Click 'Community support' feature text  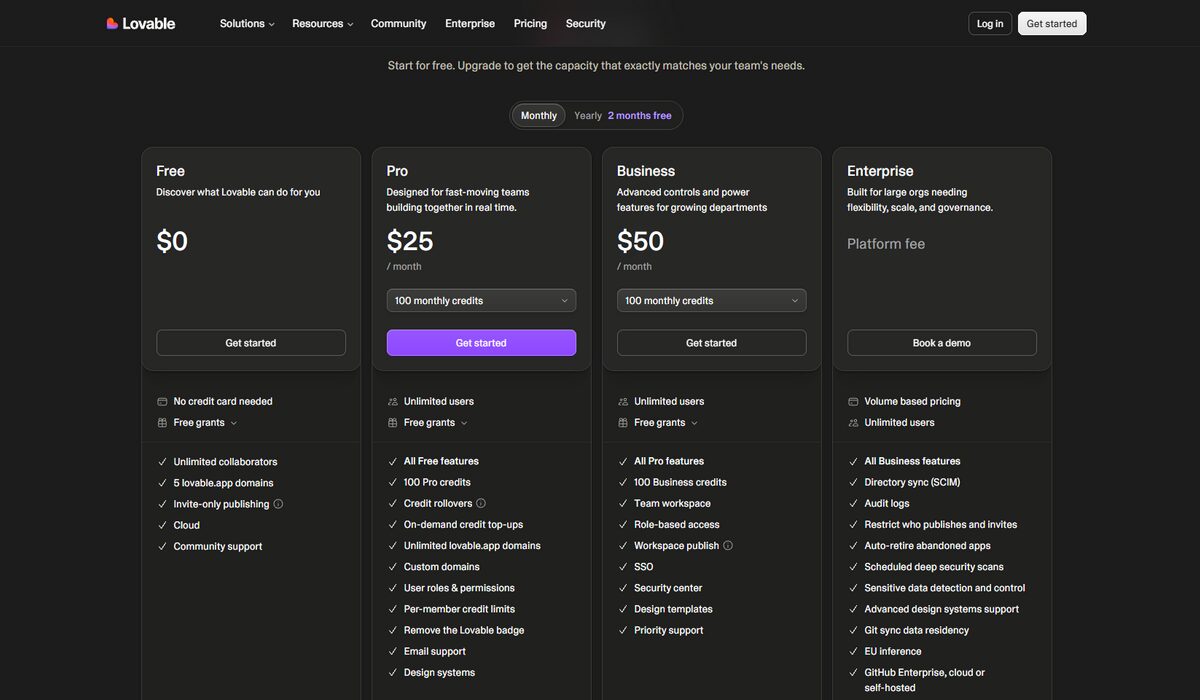[x=218, y=546]
